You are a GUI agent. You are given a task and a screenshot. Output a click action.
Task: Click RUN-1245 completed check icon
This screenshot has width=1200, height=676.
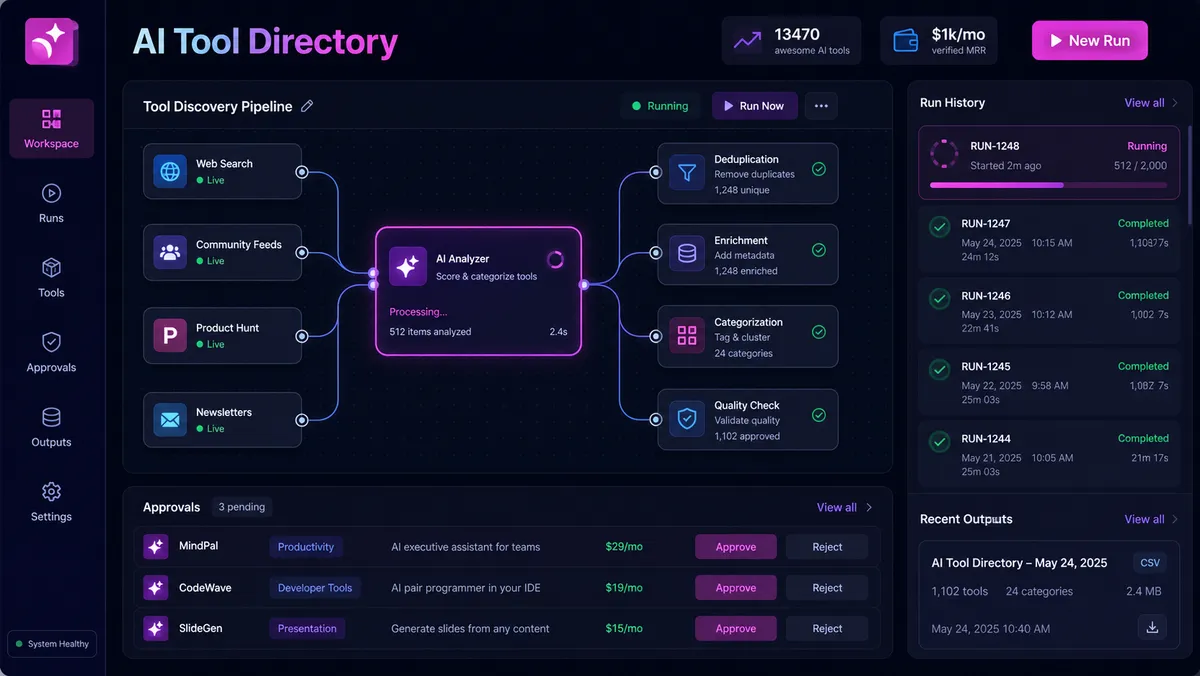point(939,370)
